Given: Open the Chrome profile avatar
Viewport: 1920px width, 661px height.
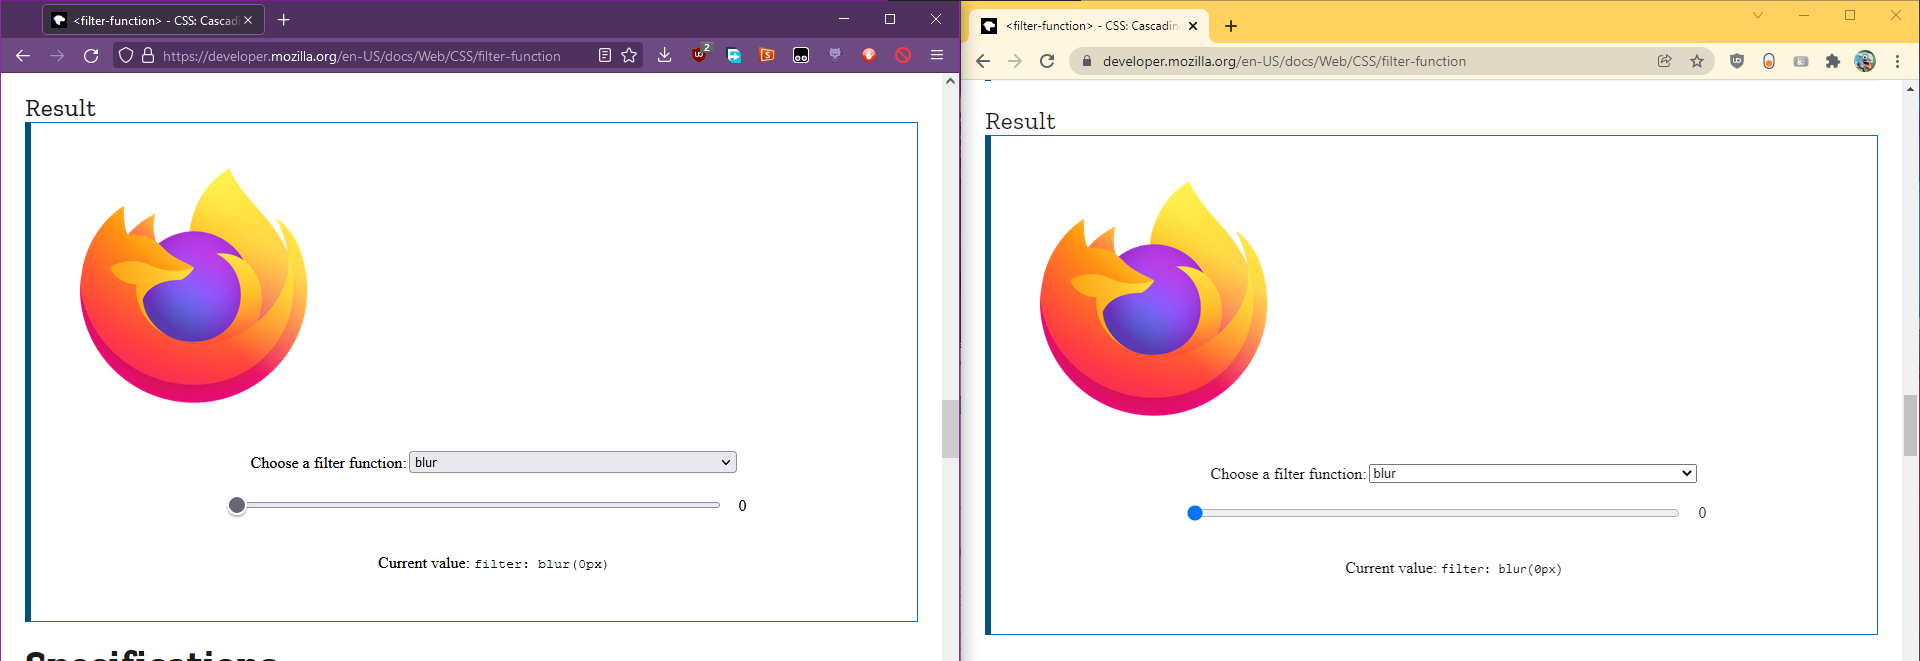Looking at the screenshot, I should [x=1865, y=61].
